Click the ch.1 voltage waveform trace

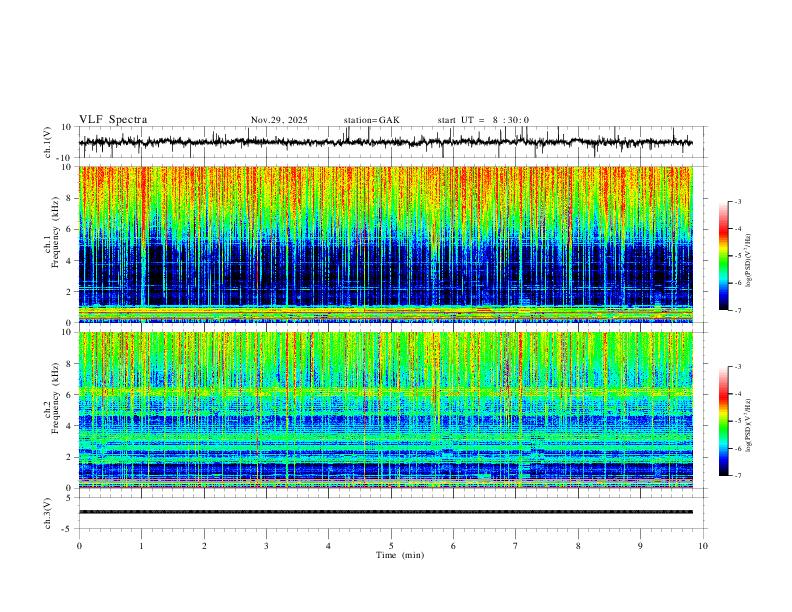(385, 142)
